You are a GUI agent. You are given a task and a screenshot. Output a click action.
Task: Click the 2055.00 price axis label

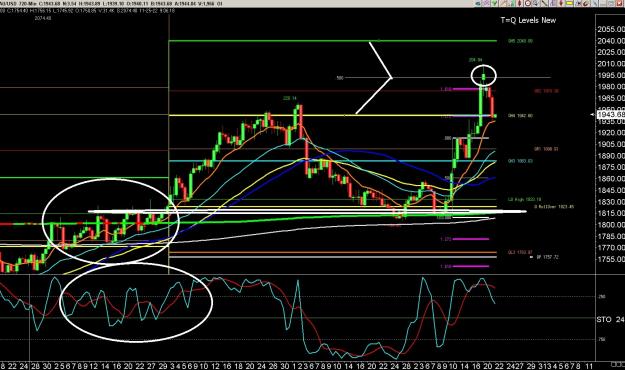pos(611,29)
